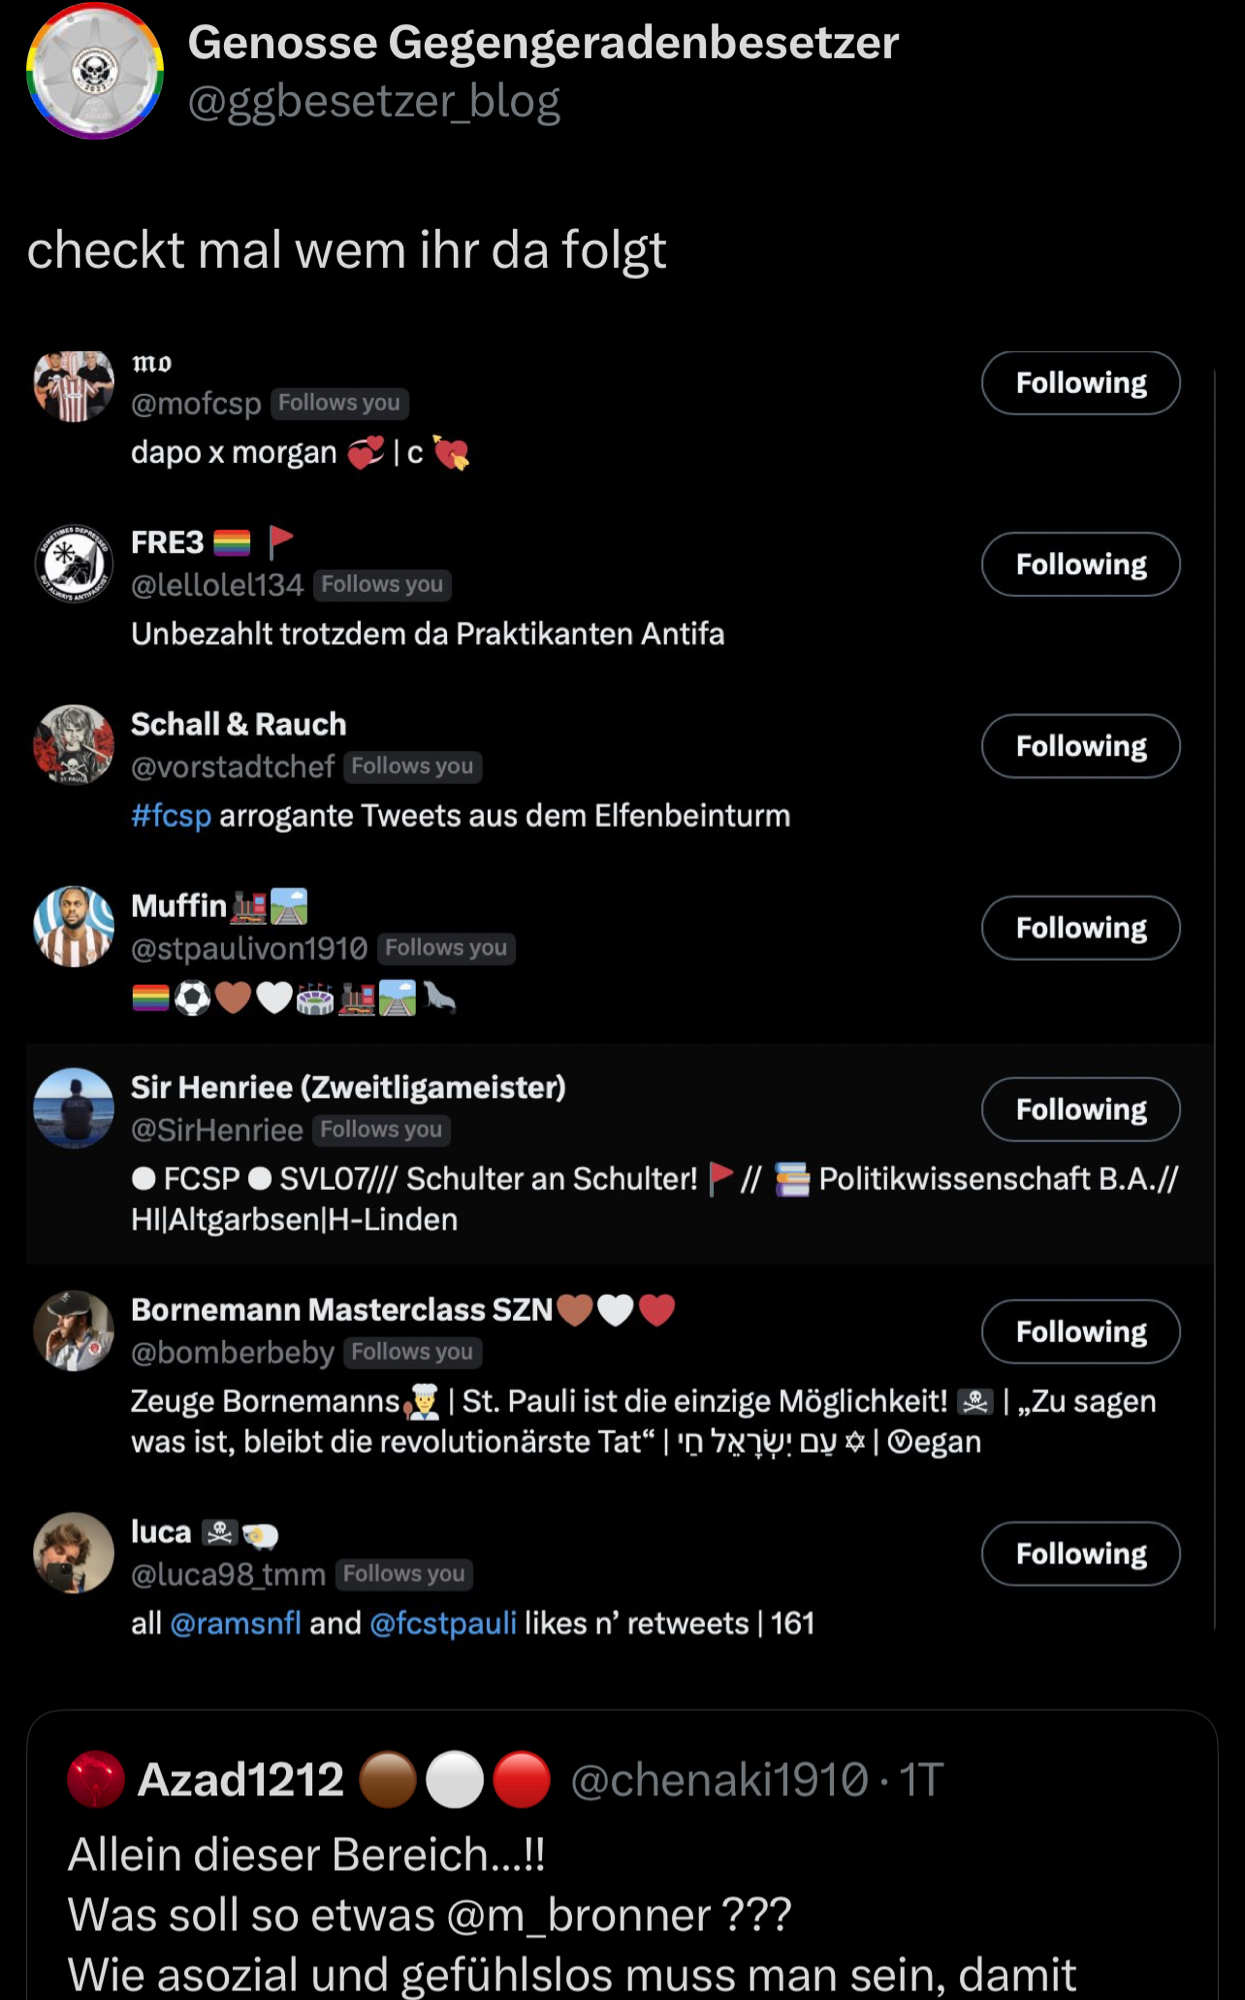Open Azad1212's small red avatar
The height and width of the screenshot is (2000, 1245).
tap(96, 1780)
